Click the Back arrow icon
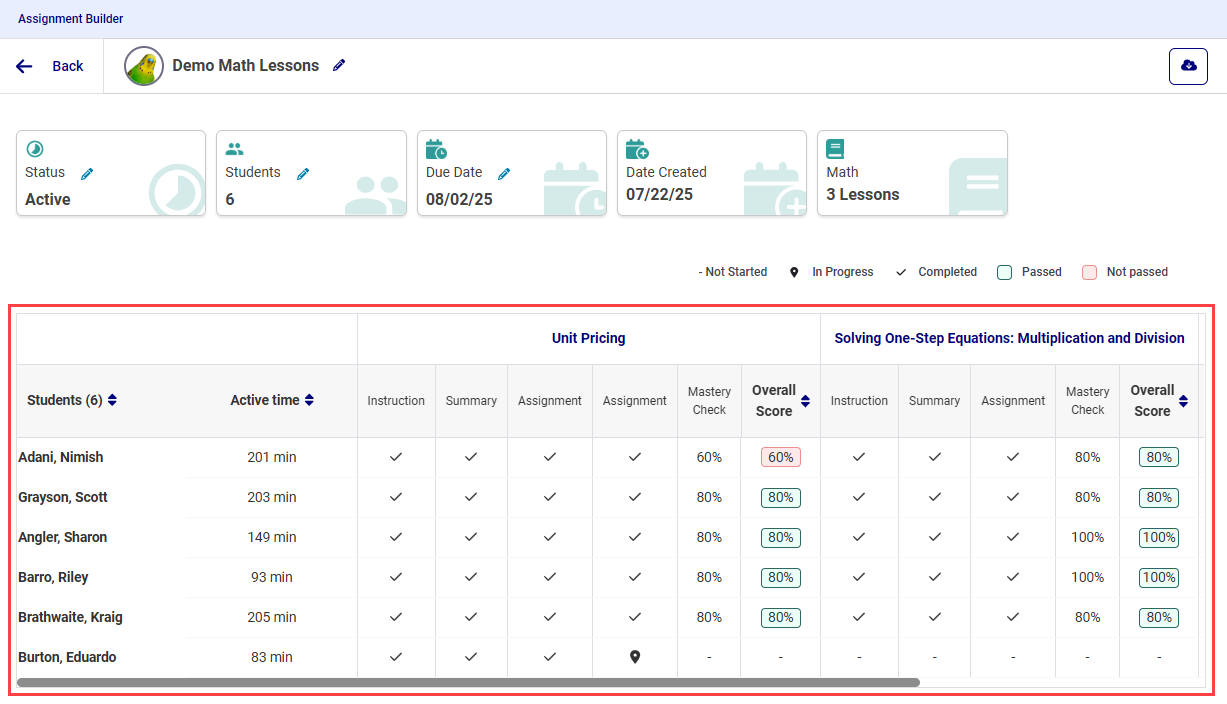 [x=25, y=66]
